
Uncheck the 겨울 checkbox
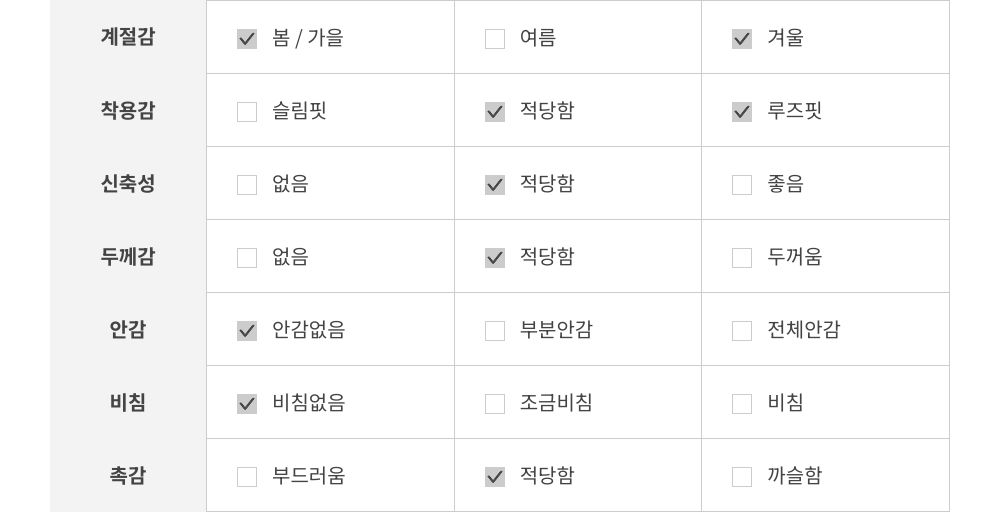(742, 39)
